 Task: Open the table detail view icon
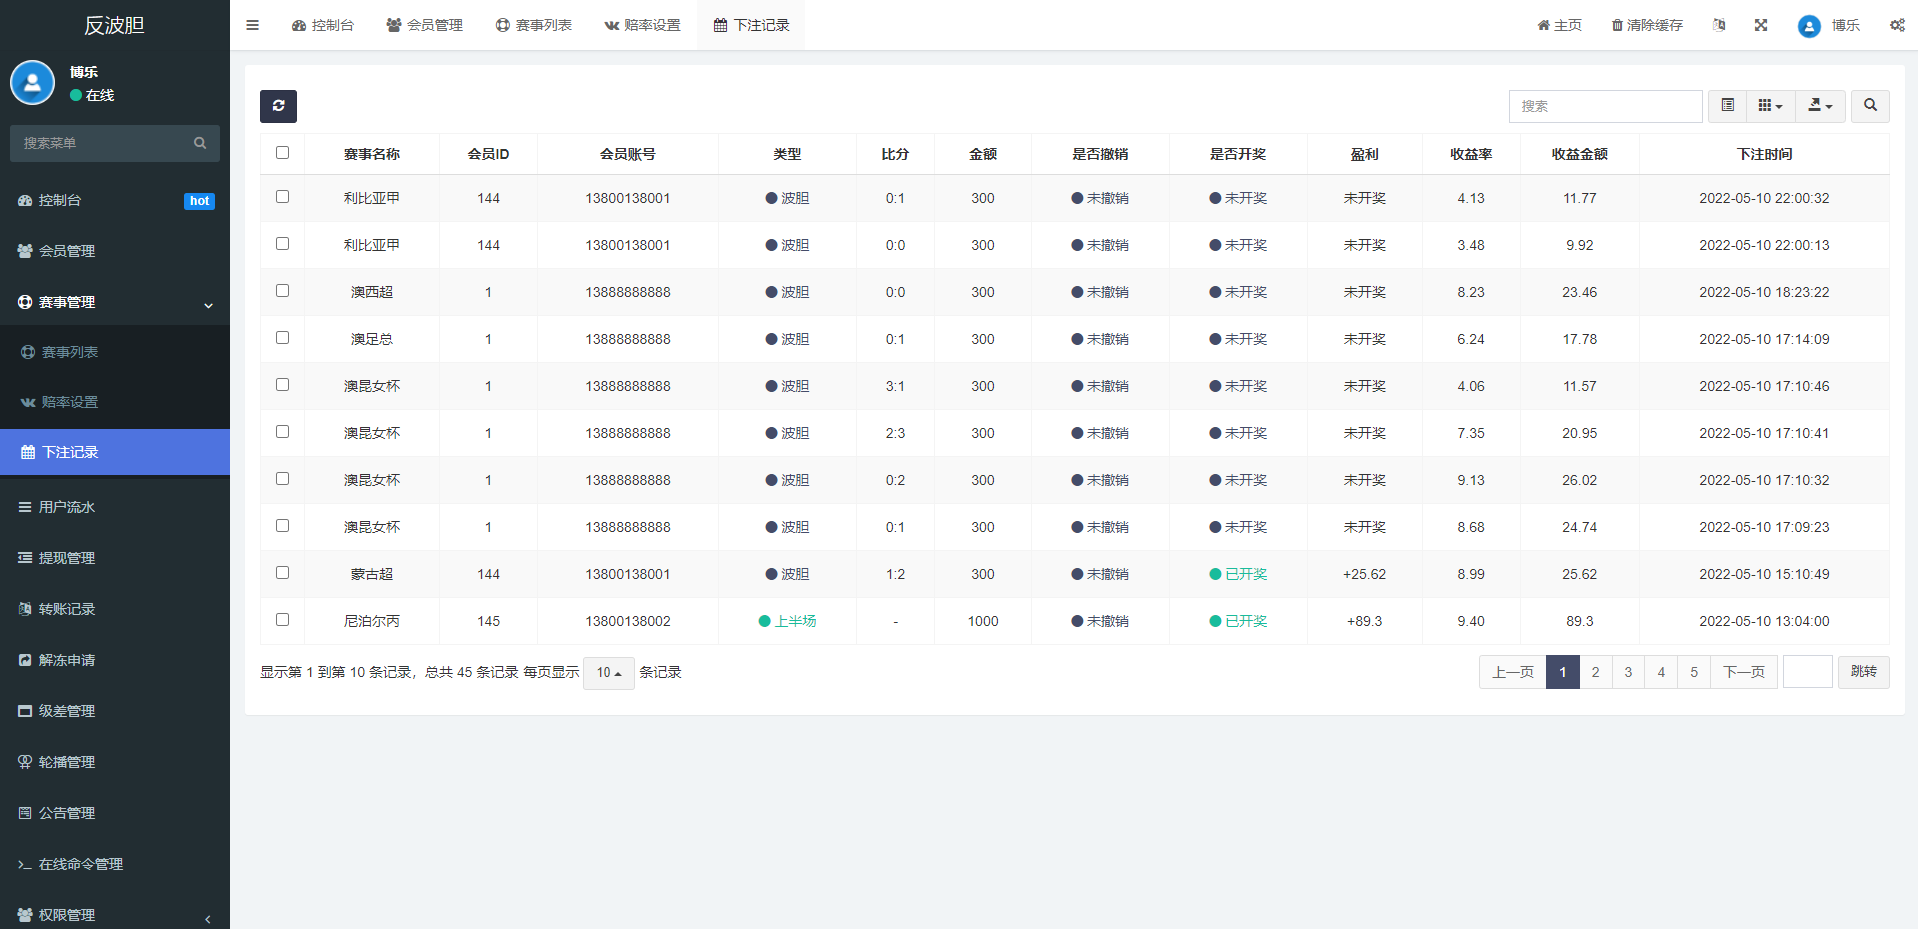(x=1725, y=106)
